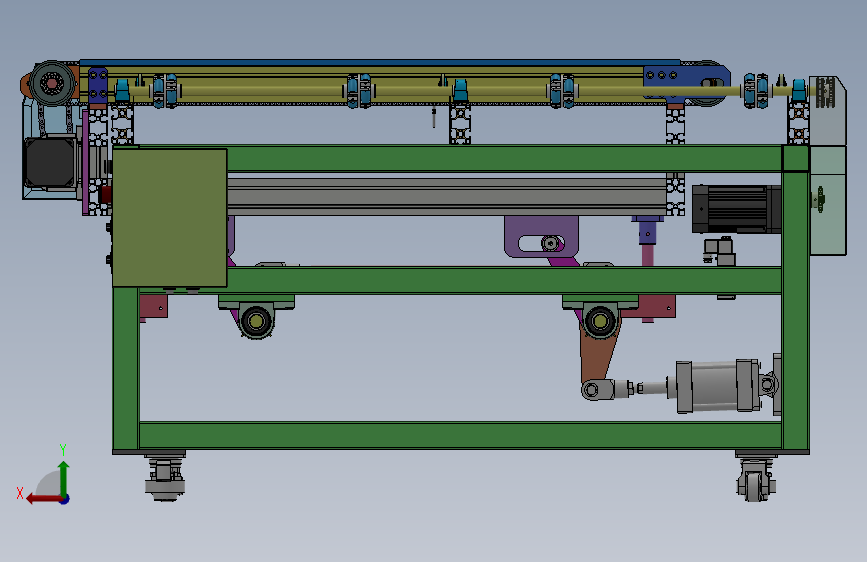
Task: Select the center aluminum profile support post
Action: point(460,124)
